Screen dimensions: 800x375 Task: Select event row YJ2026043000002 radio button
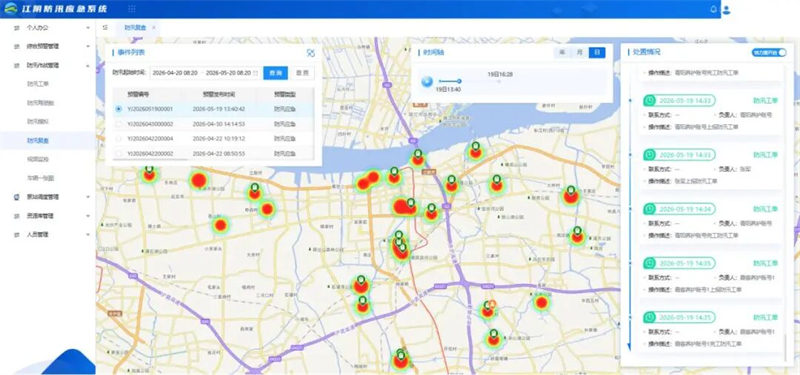pos(119,124)
